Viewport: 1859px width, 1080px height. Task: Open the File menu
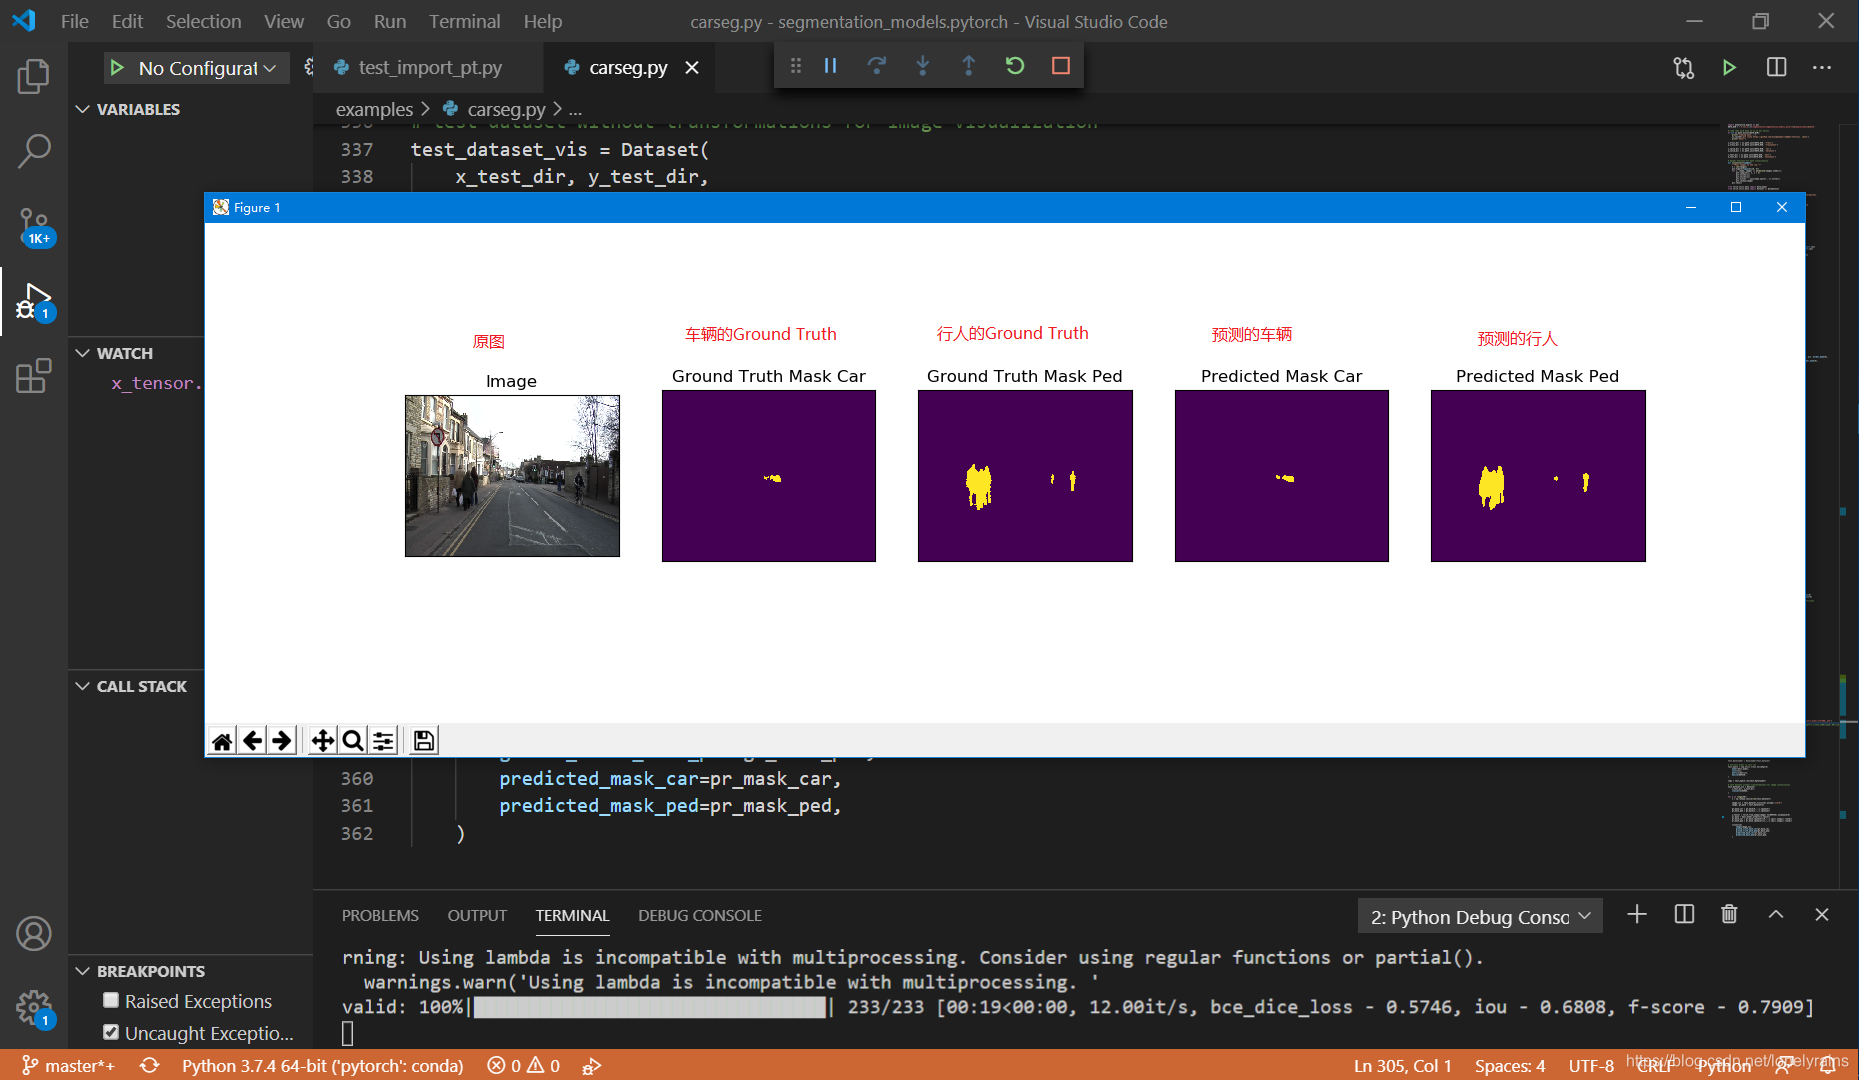[x=74, y=21]
